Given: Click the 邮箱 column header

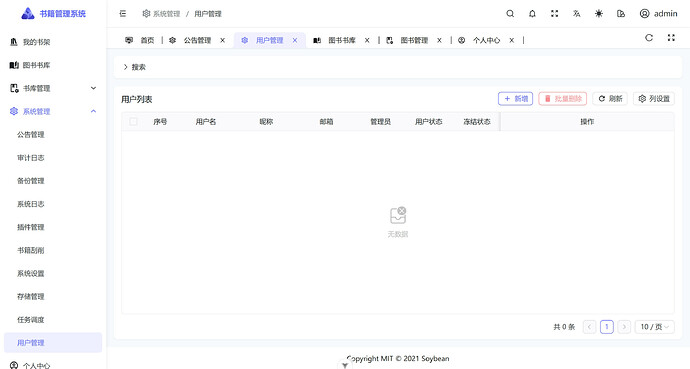Looking at the screenshot, I should click(x=326, y=121).
